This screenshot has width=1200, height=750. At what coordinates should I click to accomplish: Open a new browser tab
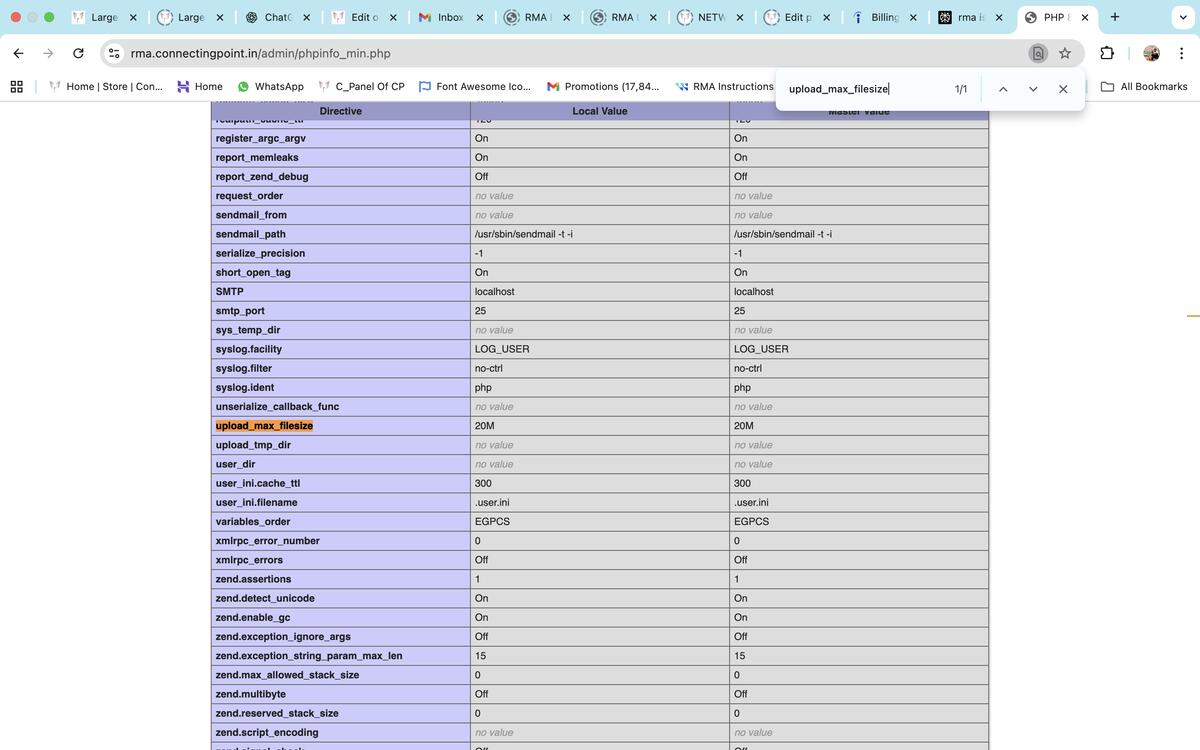(x=1115, y=17)
